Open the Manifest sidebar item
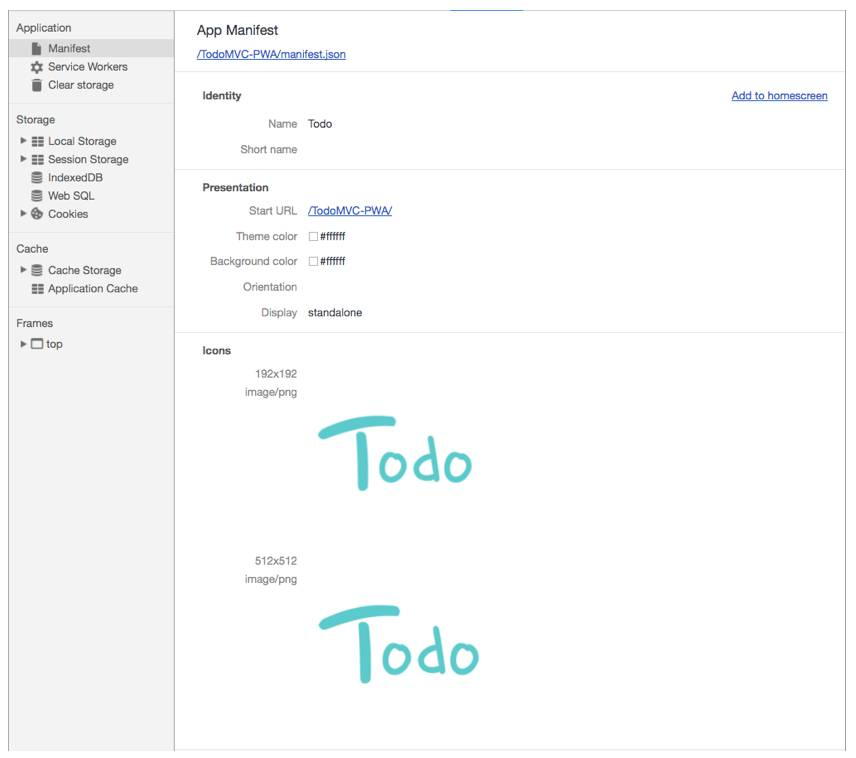The image size is (856, 758). [x=91, y=49]
